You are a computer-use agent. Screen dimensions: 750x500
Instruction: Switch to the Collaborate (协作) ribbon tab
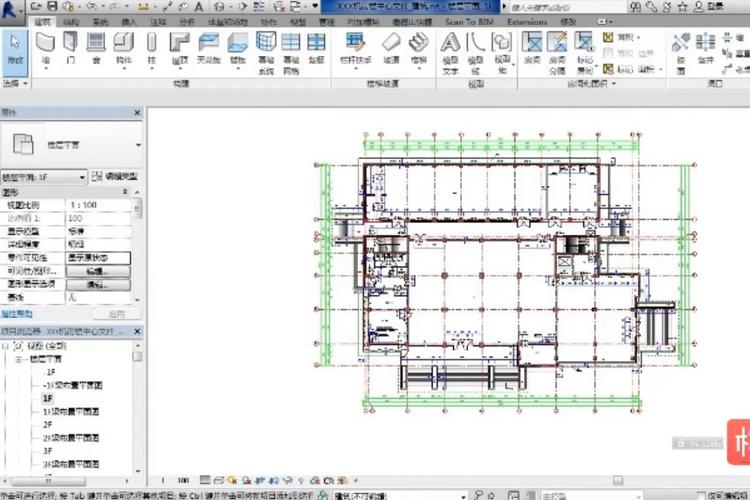point(269,22)
